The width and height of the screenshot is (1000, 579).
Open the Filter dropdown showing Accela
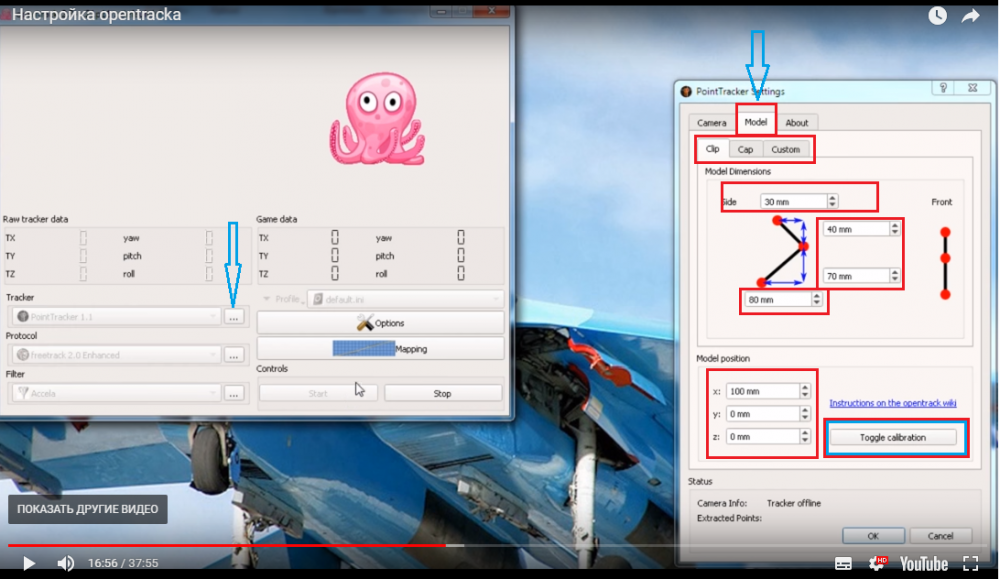point(114,393)
